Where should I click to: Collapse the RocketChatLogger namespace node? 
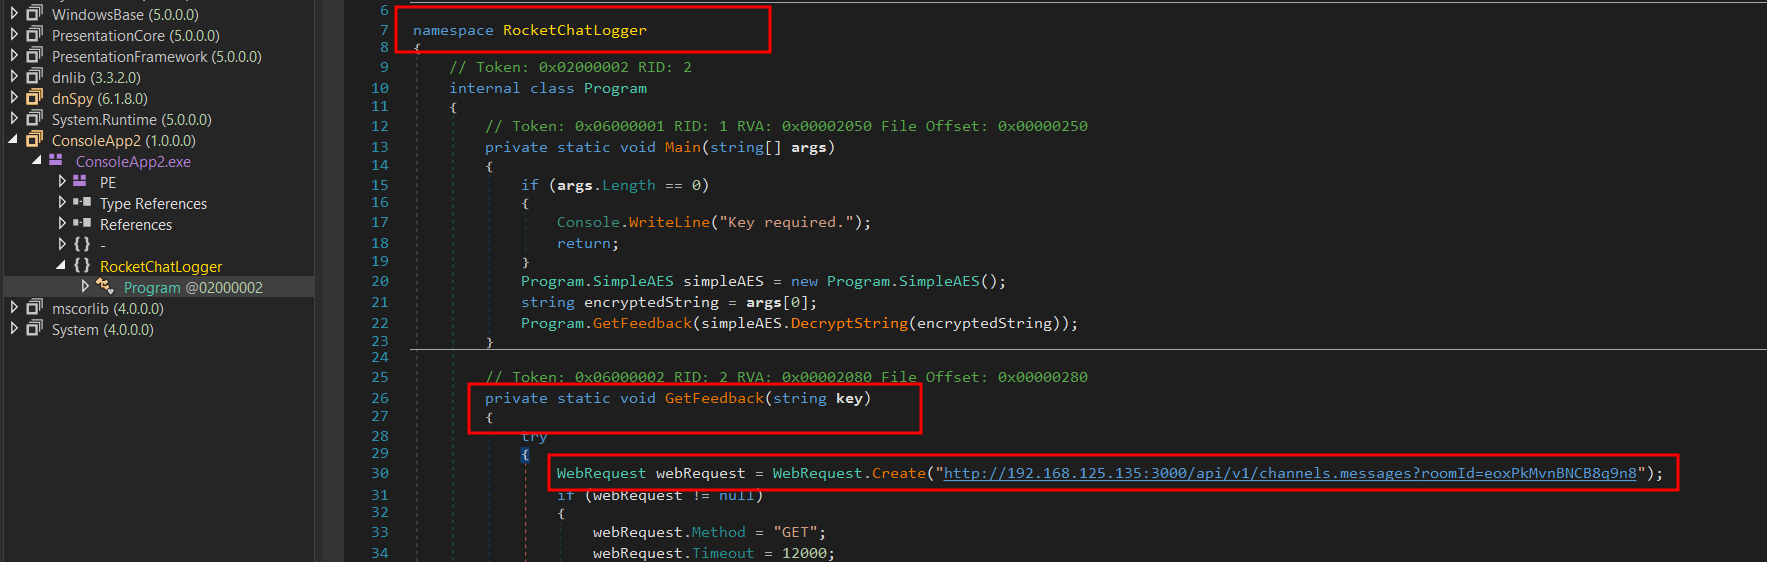click(x=61, y=266)
